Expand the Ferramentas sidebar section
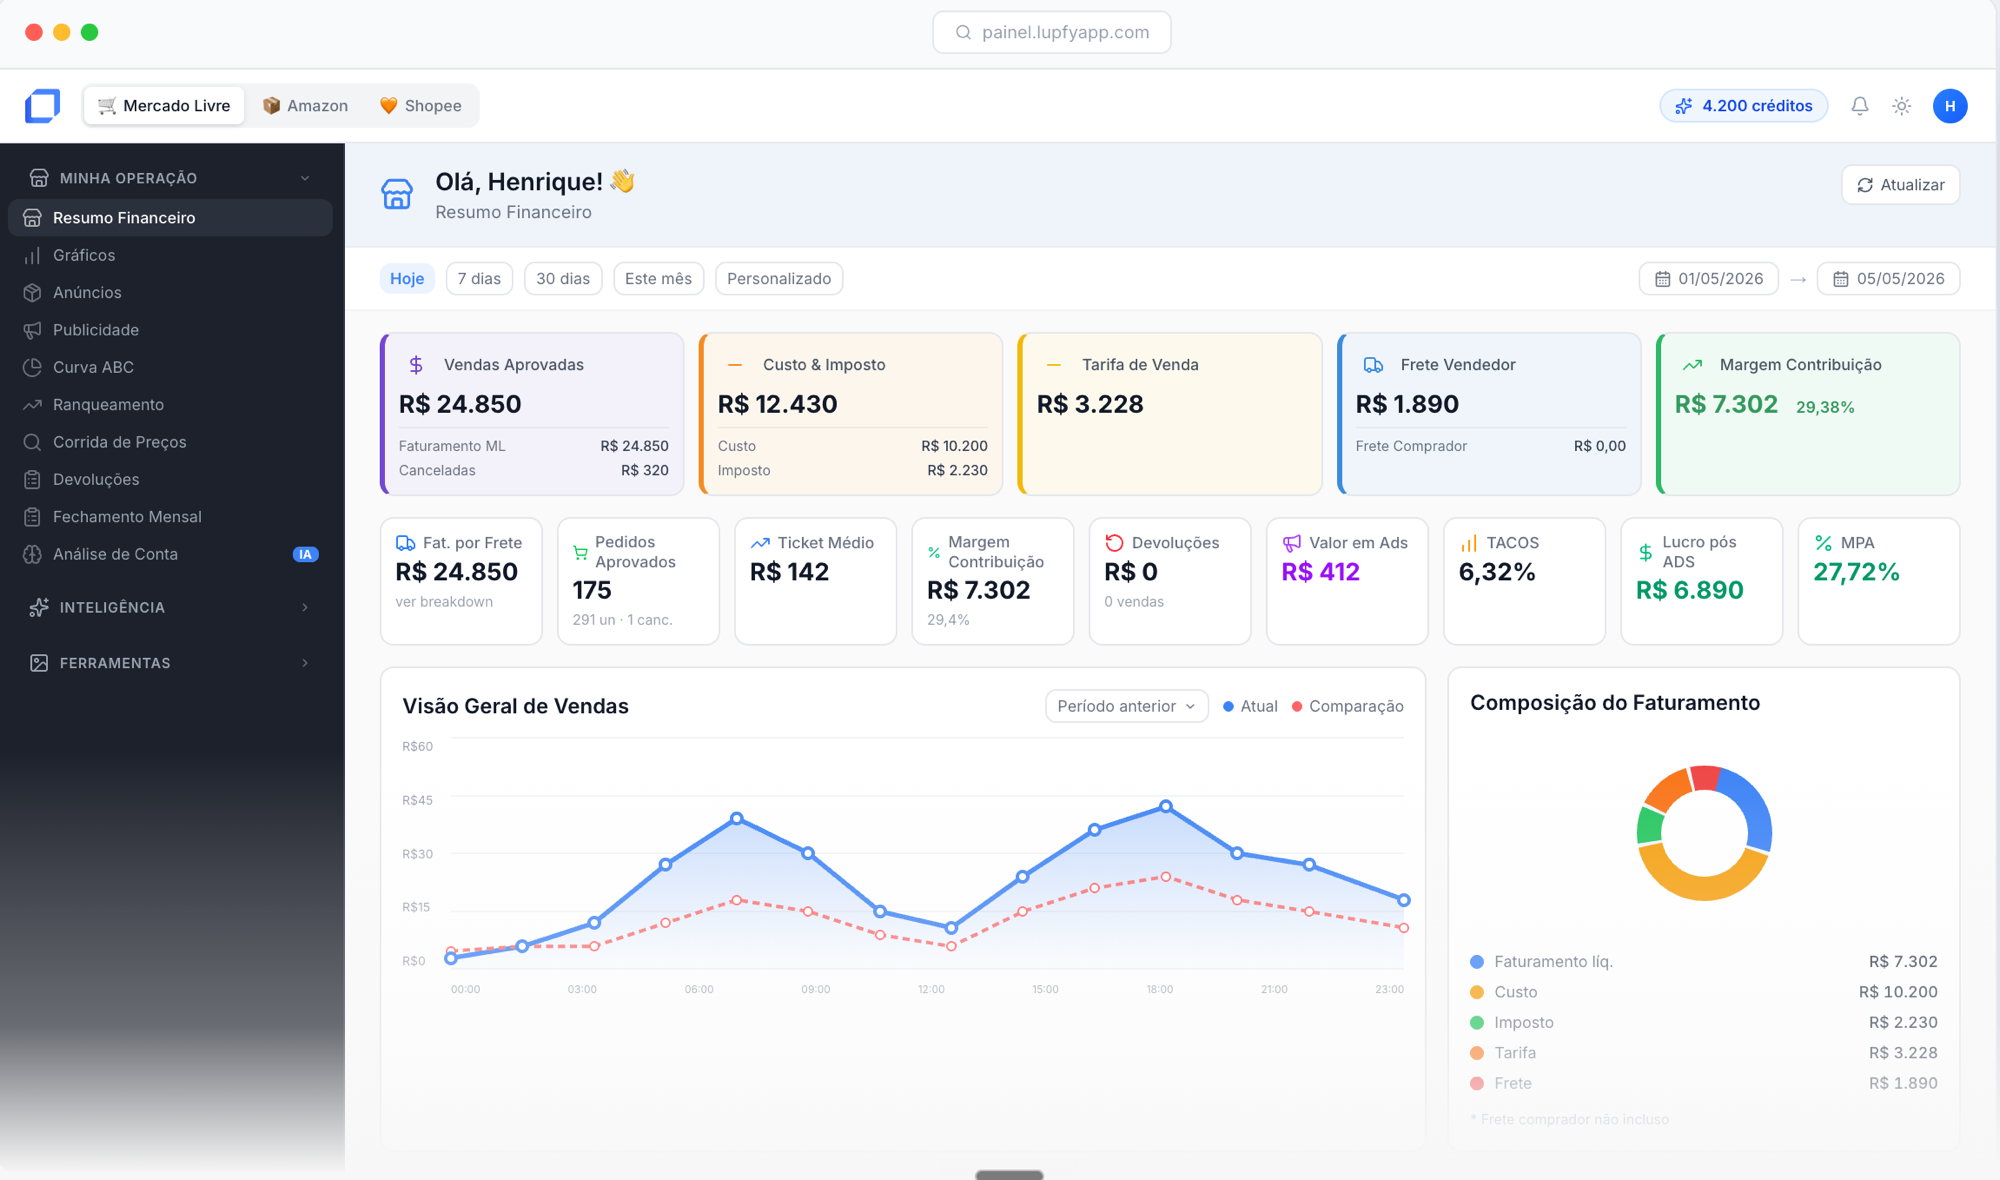The height and width of the screenshot is (1180, 2000). (x=170, y=663)
